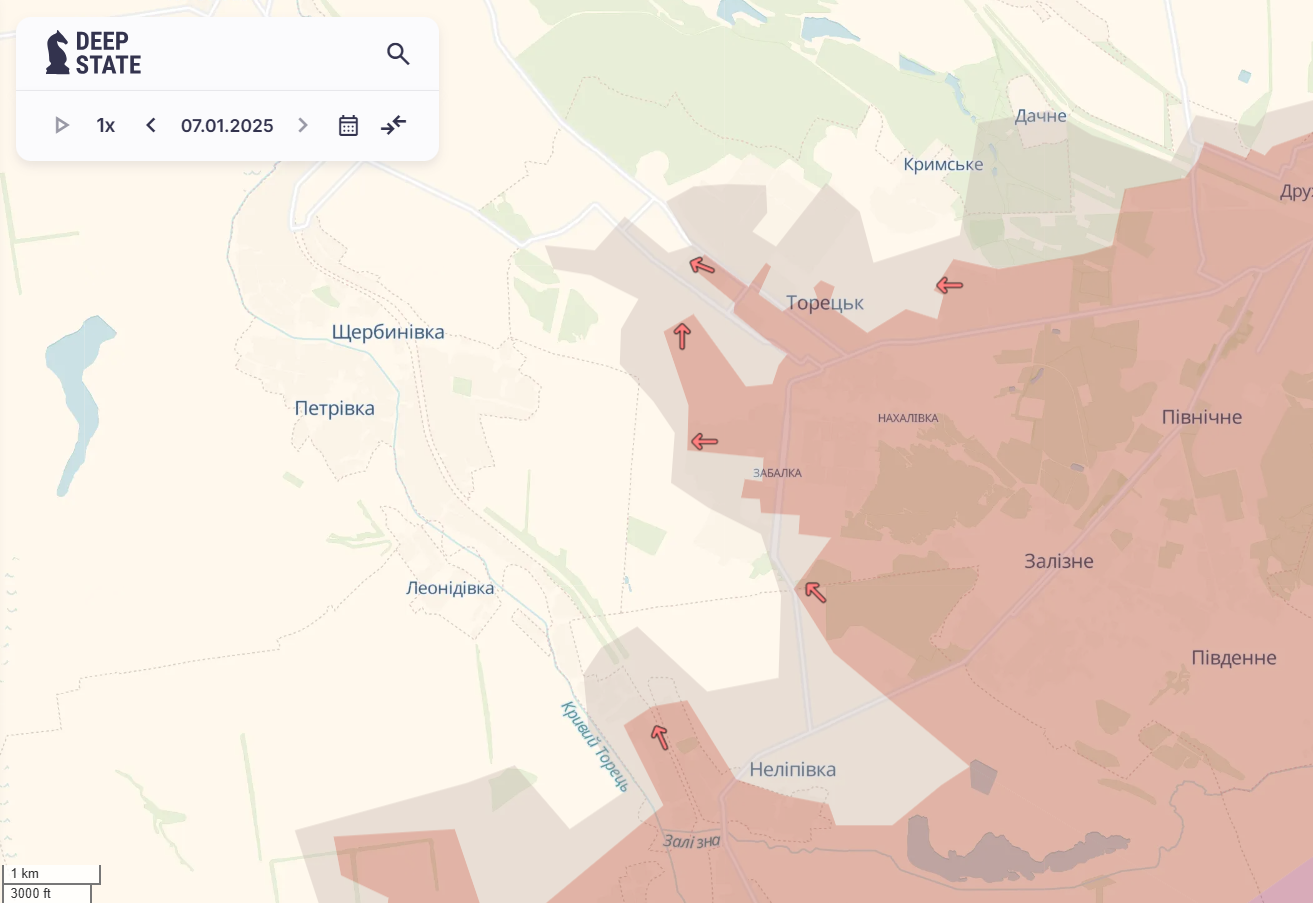The image size is (1313, 903).
Task: Click the 3000 ft scale bar
Action: coord(47,893)
